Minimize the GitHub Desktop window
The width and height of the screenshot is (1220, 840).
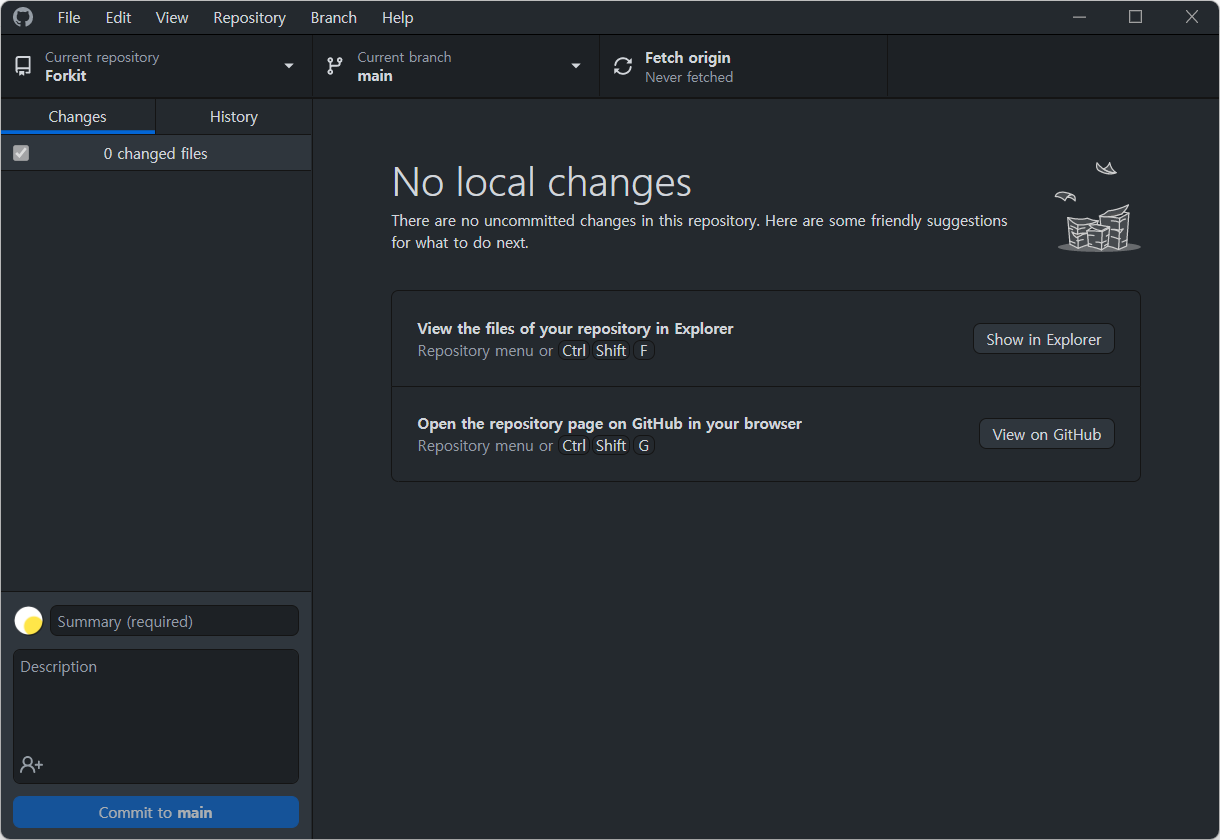tap(1079, 17)
